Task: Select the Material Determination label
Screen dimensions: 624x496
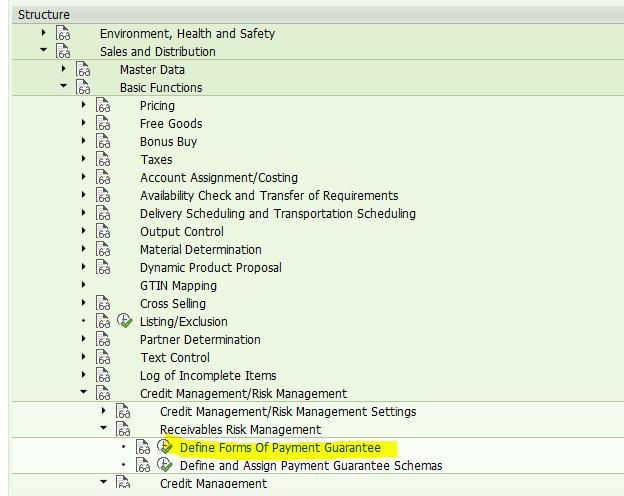Action: tap(201, 250)
